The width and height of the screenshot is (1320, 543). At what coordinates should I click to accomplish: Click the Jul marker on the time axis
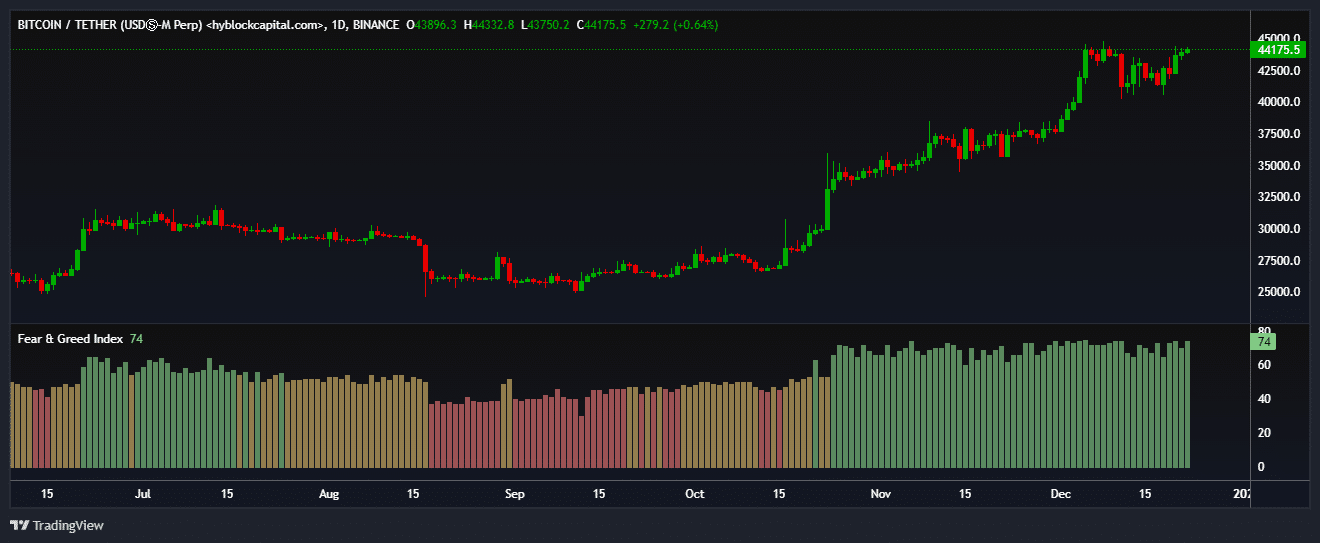coord(143,494)
